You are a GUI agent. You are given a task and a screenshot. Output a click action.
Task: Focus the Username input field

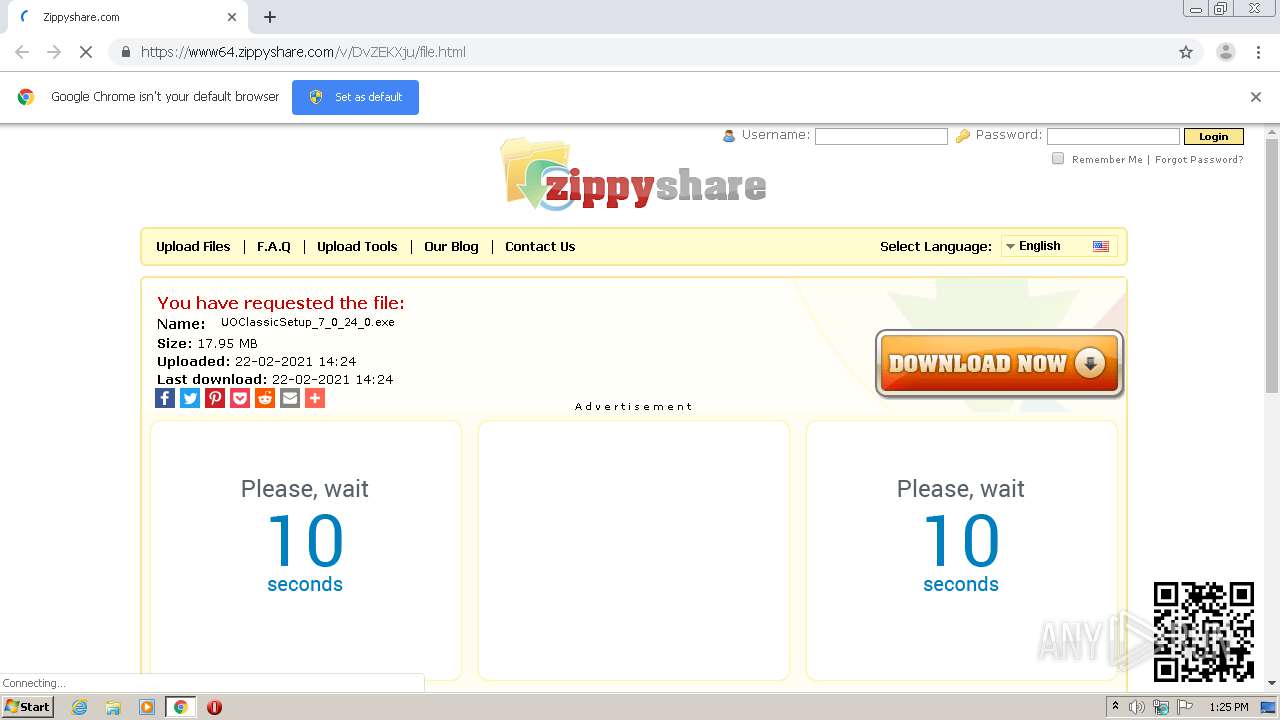(881, 136)
